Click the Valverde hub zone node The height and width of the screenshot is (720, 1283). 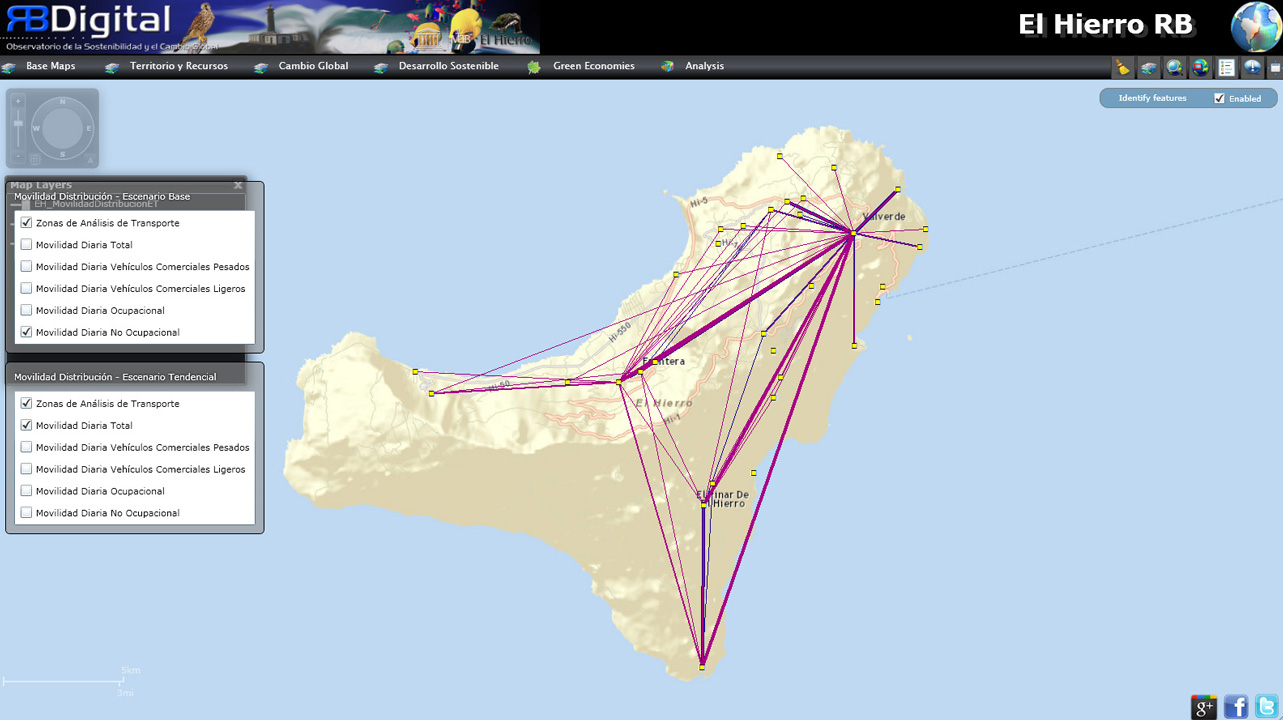coord(853,234)
